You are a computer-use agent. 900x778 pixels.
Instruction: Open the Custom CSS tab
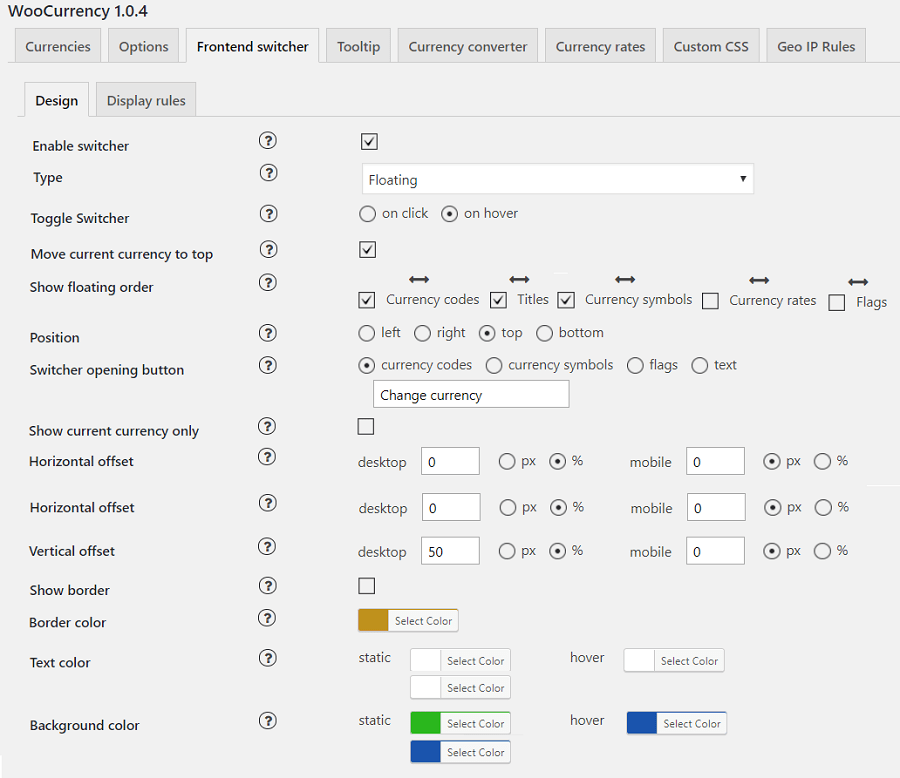pos(711,46)
